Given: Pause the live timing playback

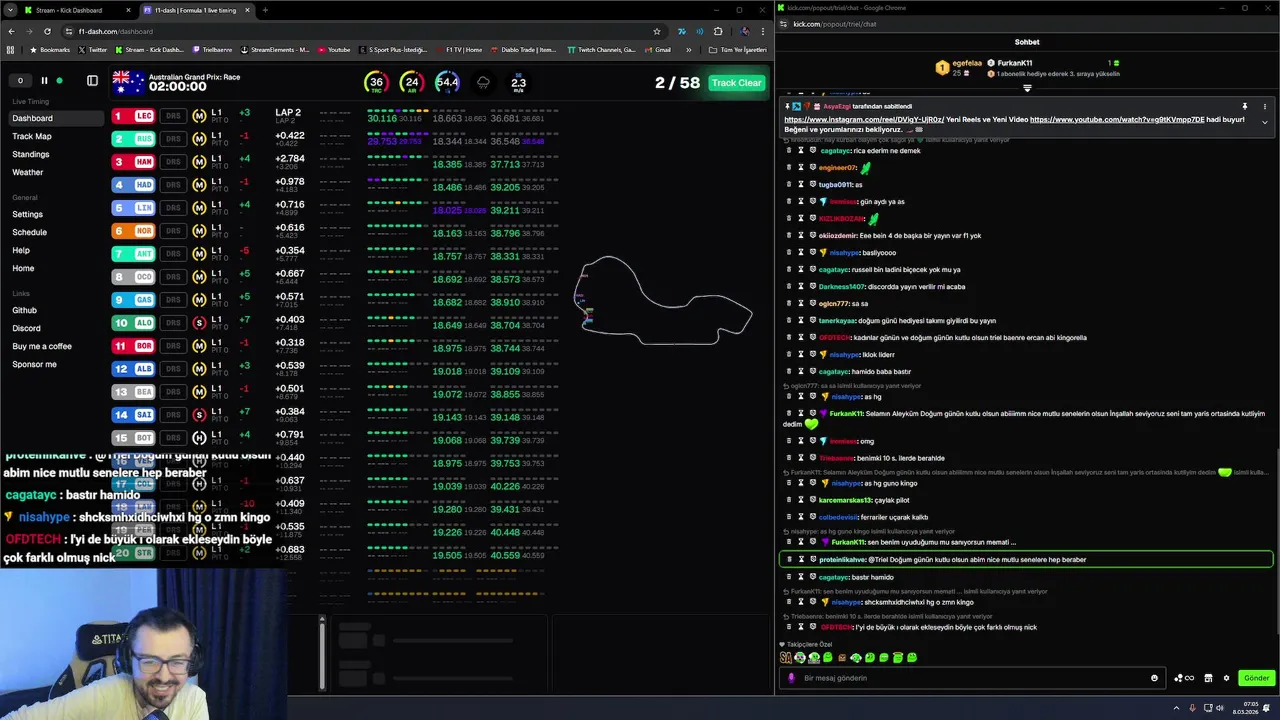Looking at the screenshot, I should coord(44,81).
